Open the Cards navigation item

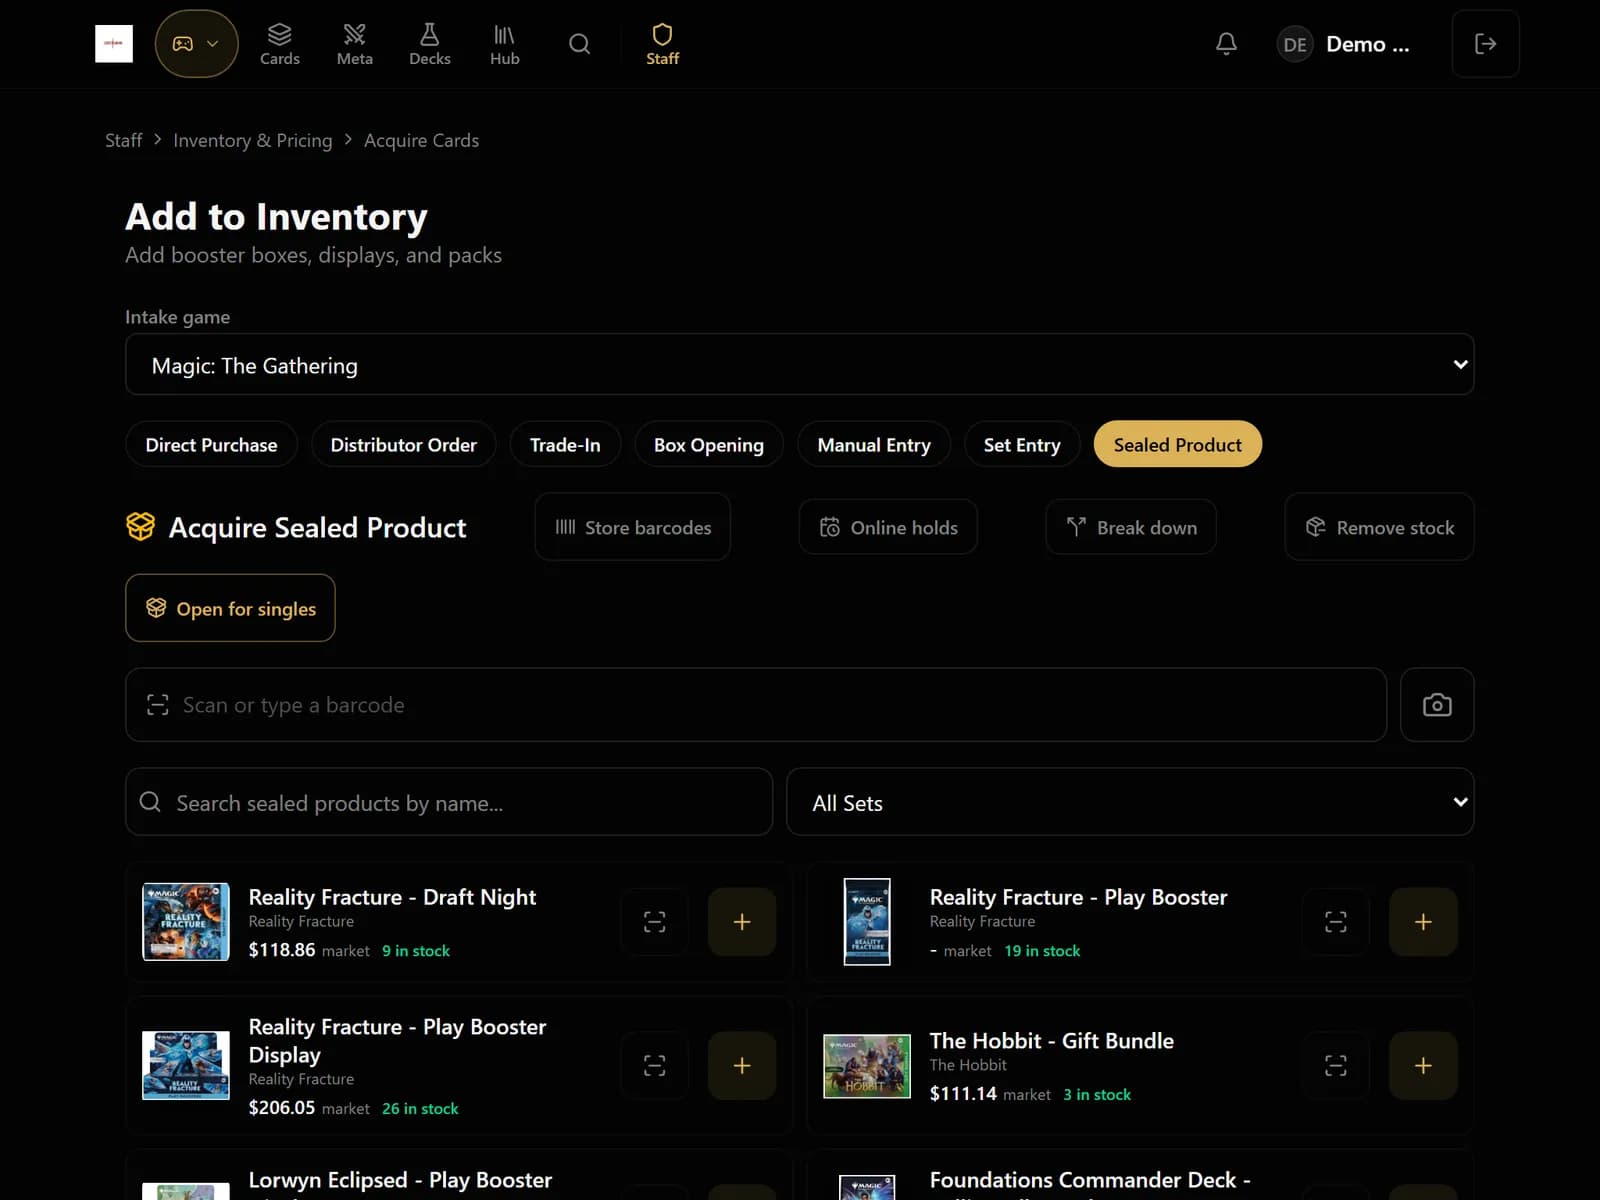(280, 44)
